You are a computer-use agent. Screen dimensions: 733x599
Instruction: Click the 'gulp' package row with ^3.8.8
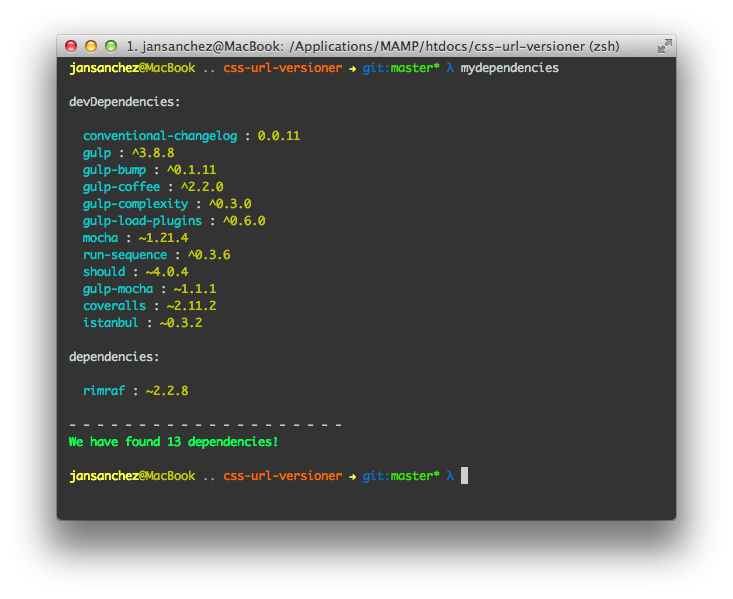tap(129, 153)
